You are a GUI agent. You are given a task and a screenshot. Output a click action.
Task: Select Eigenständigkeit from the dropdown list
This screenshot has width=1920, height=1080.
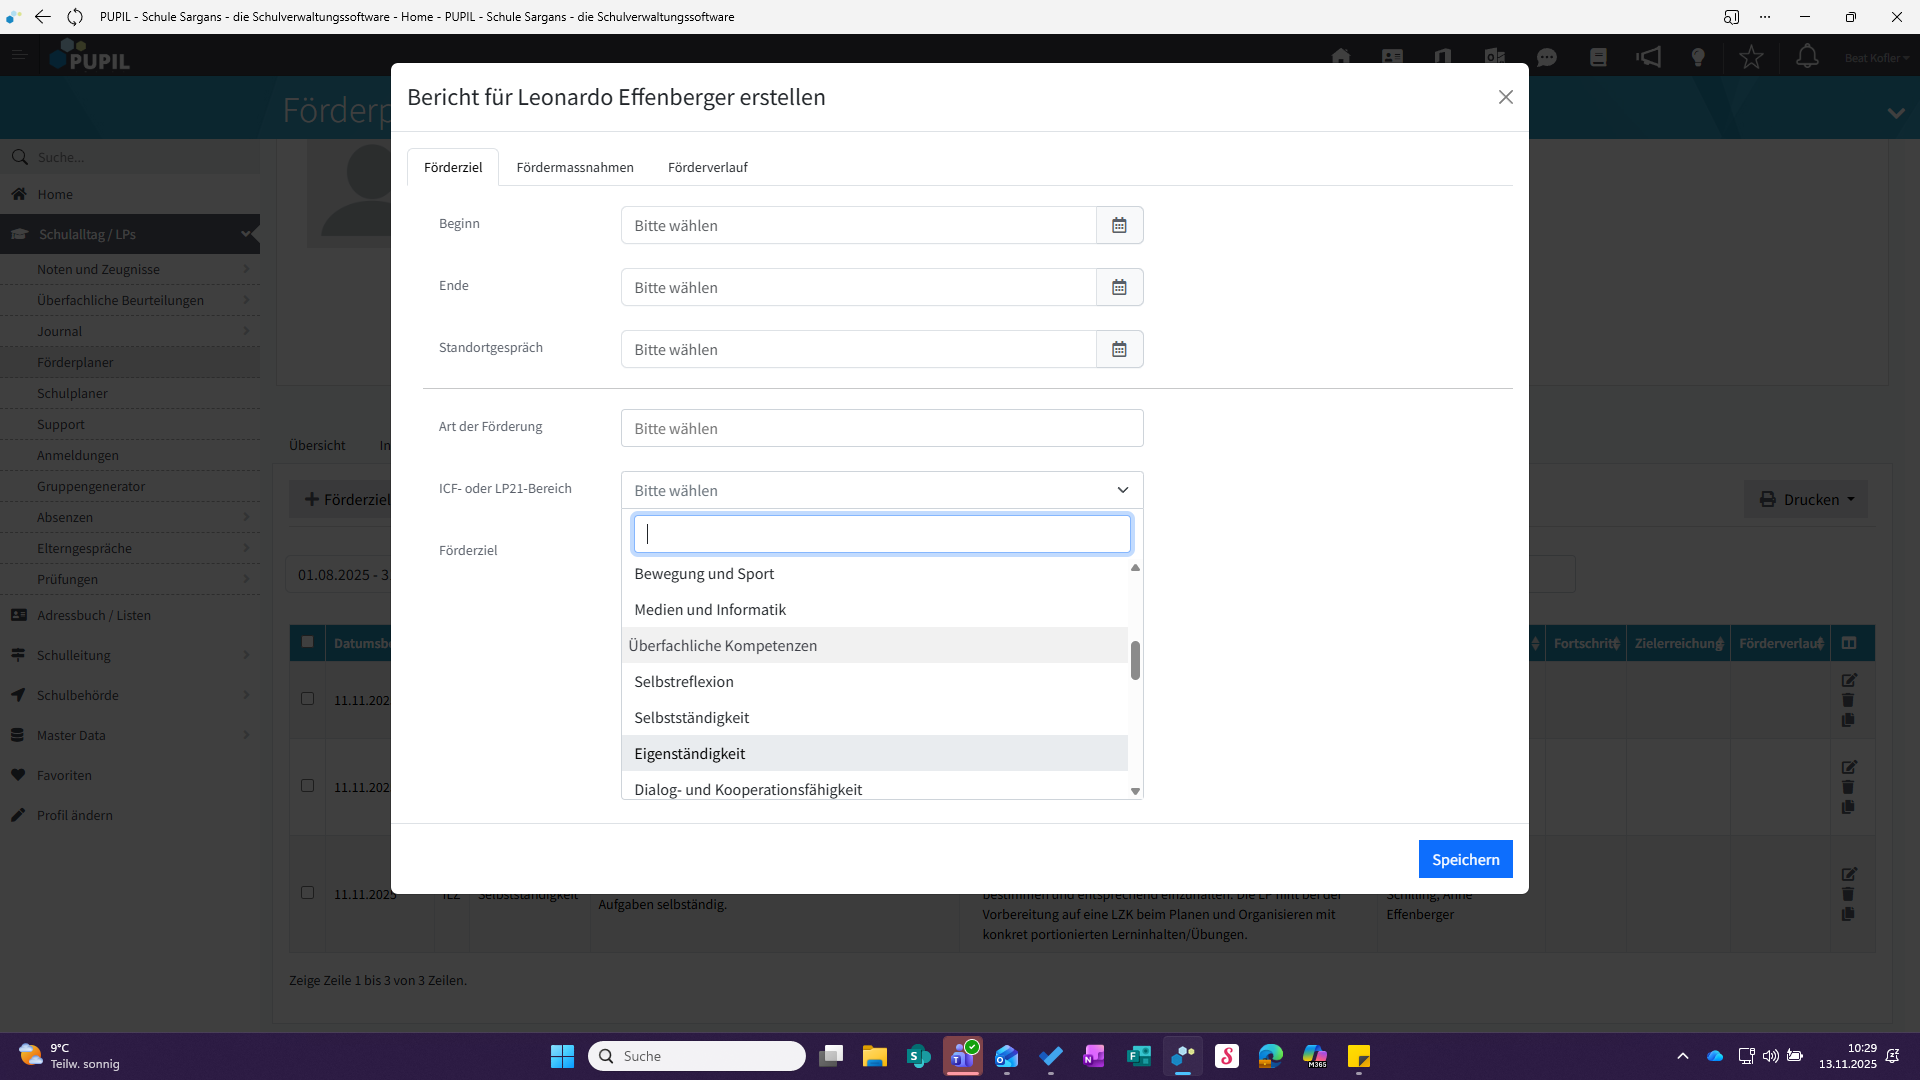[690, 753]
